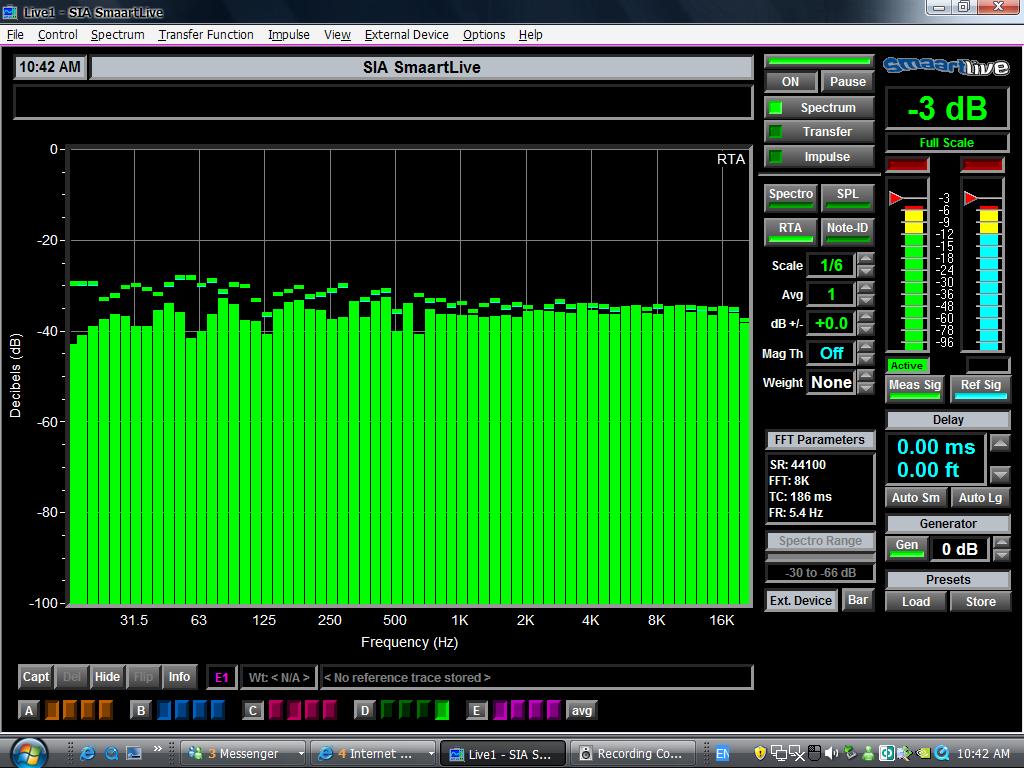This screenshot has height=768, width=1024.
Task: Click the Ext. Device button
Action: pos(801,600)
